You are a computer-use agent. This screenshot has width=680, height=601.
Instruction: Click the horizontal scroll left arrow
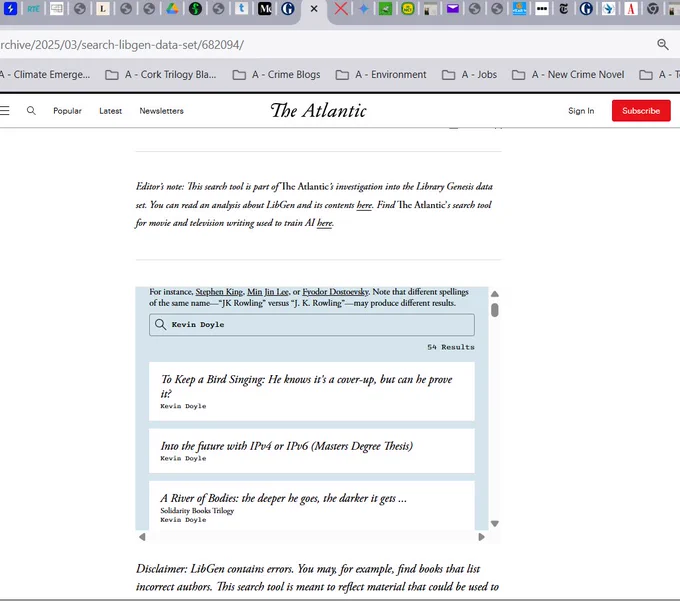click(x=142, y=537)
